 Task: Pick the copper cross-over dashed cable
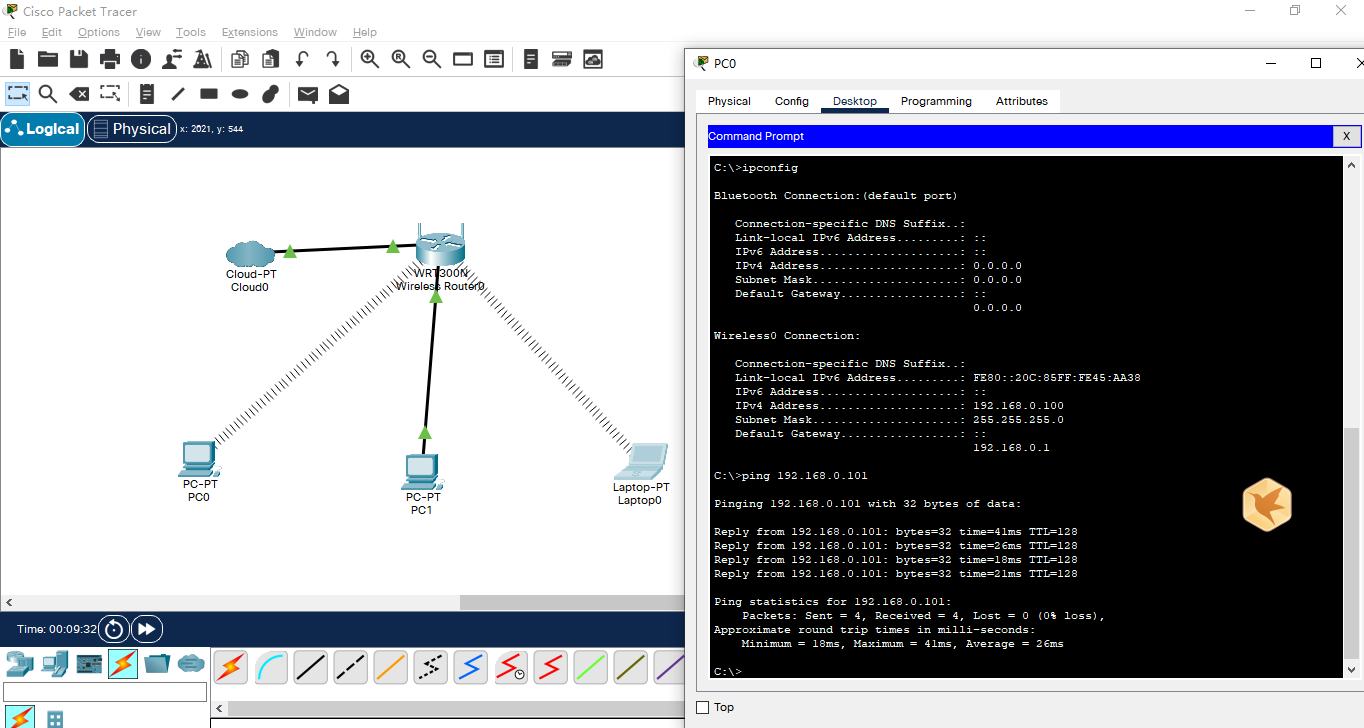(x=350, y=666)
